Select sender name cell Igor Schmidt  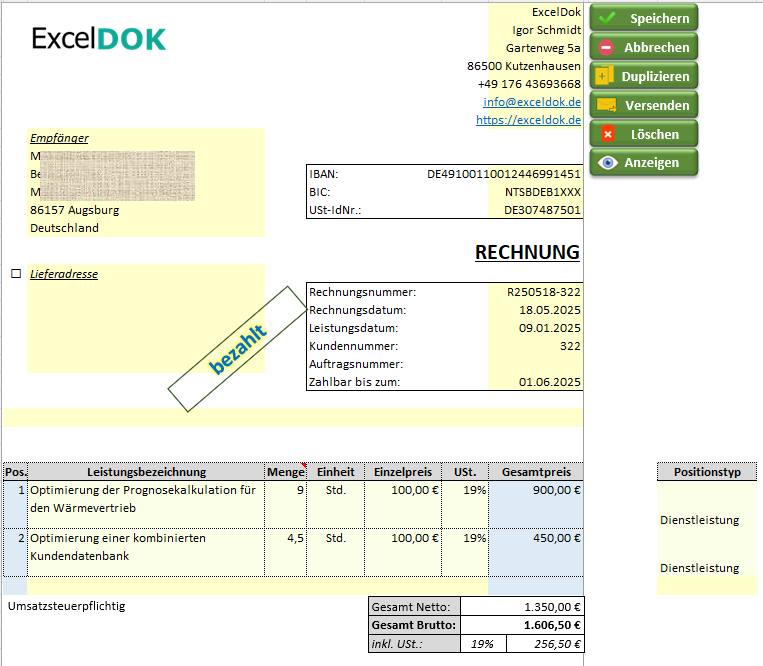(x=546, y=30)
